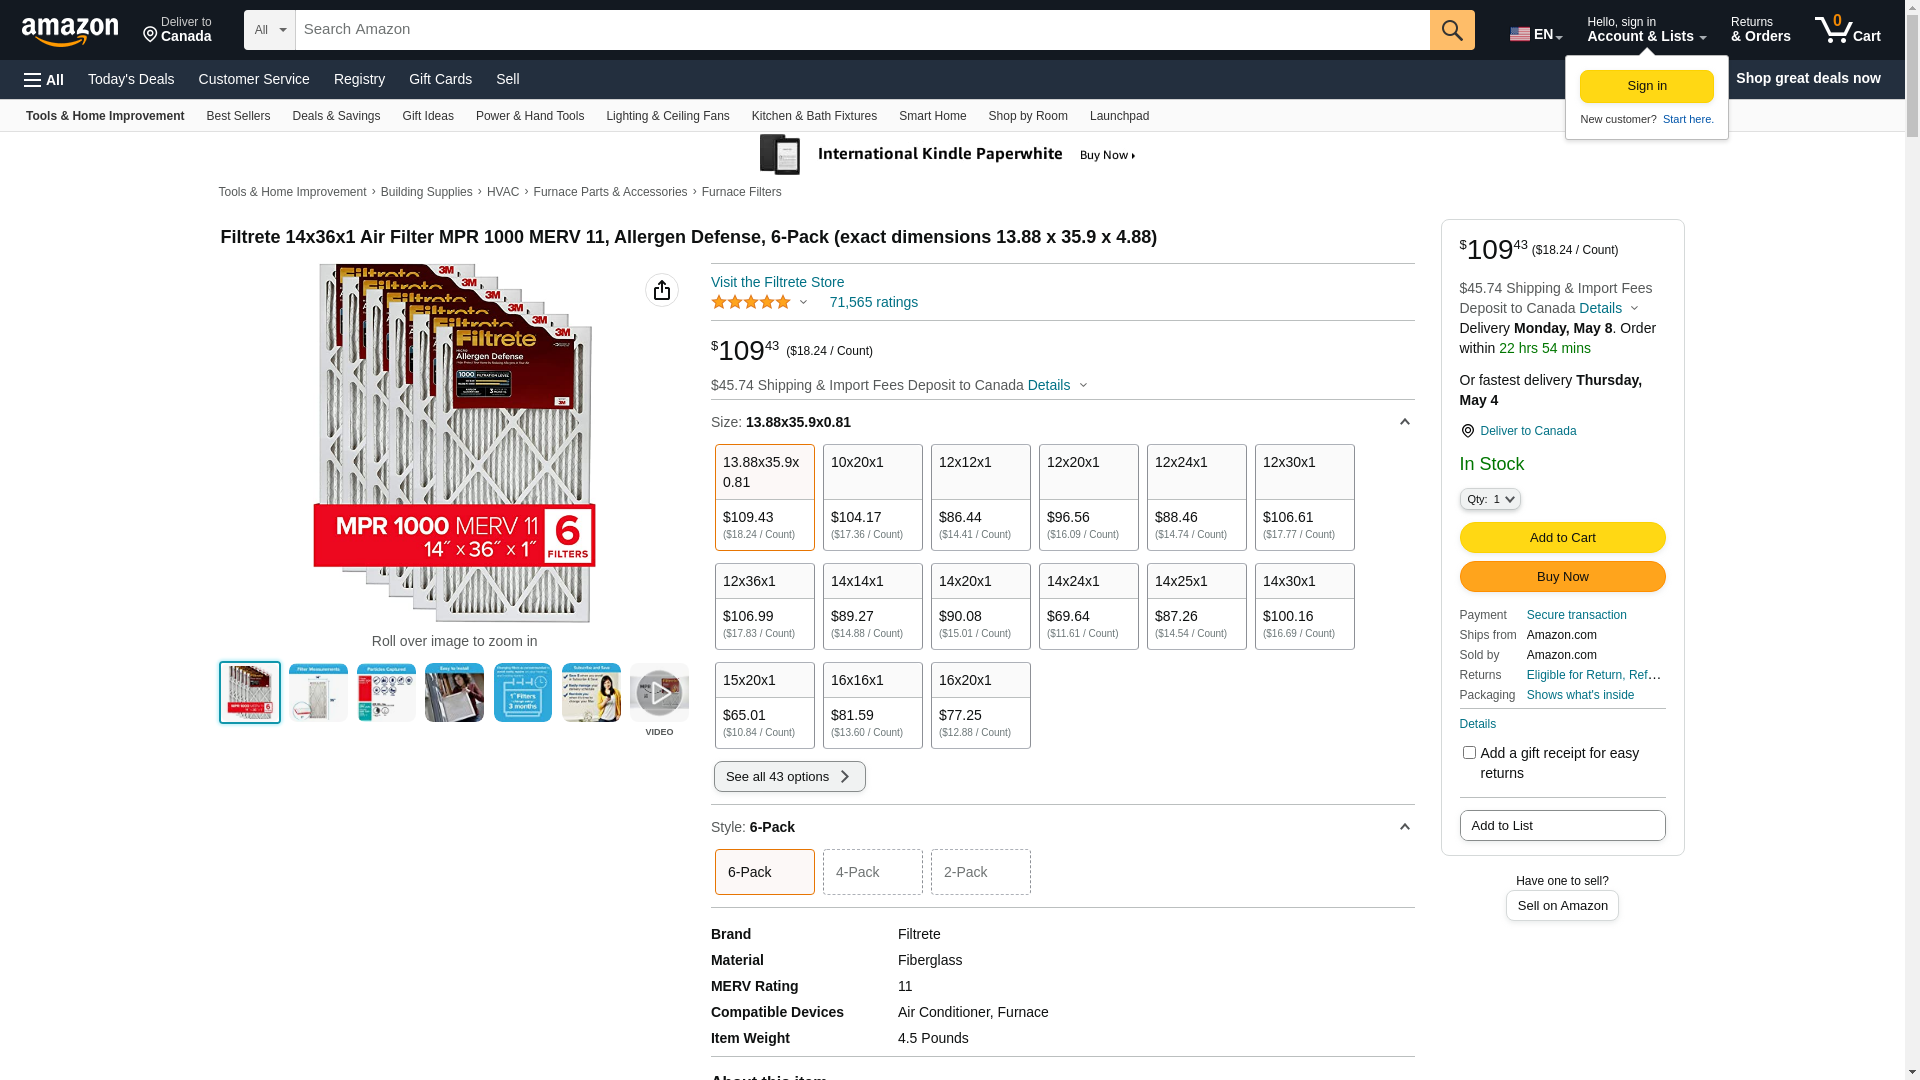Screen dimensions: 1920x1080
Task: Open the All search category dropdown
Action: 269,30
